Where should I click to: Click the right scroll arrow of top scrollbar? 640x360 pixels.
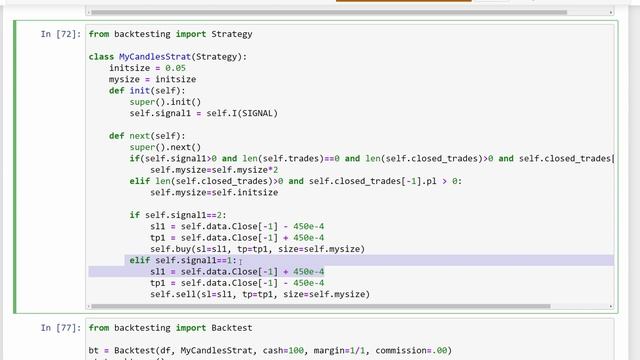coord(611,12)
